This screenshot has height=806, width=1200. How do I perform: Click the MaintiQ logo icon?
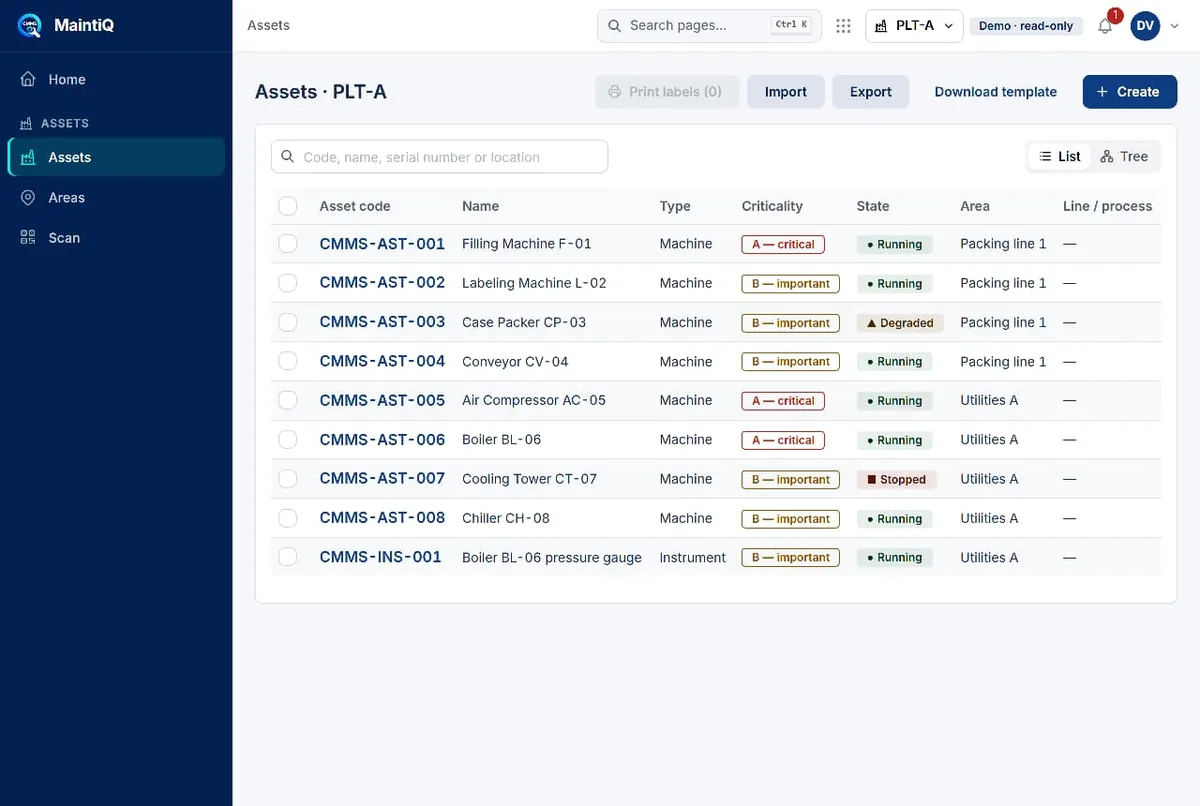tap(30, 25)
